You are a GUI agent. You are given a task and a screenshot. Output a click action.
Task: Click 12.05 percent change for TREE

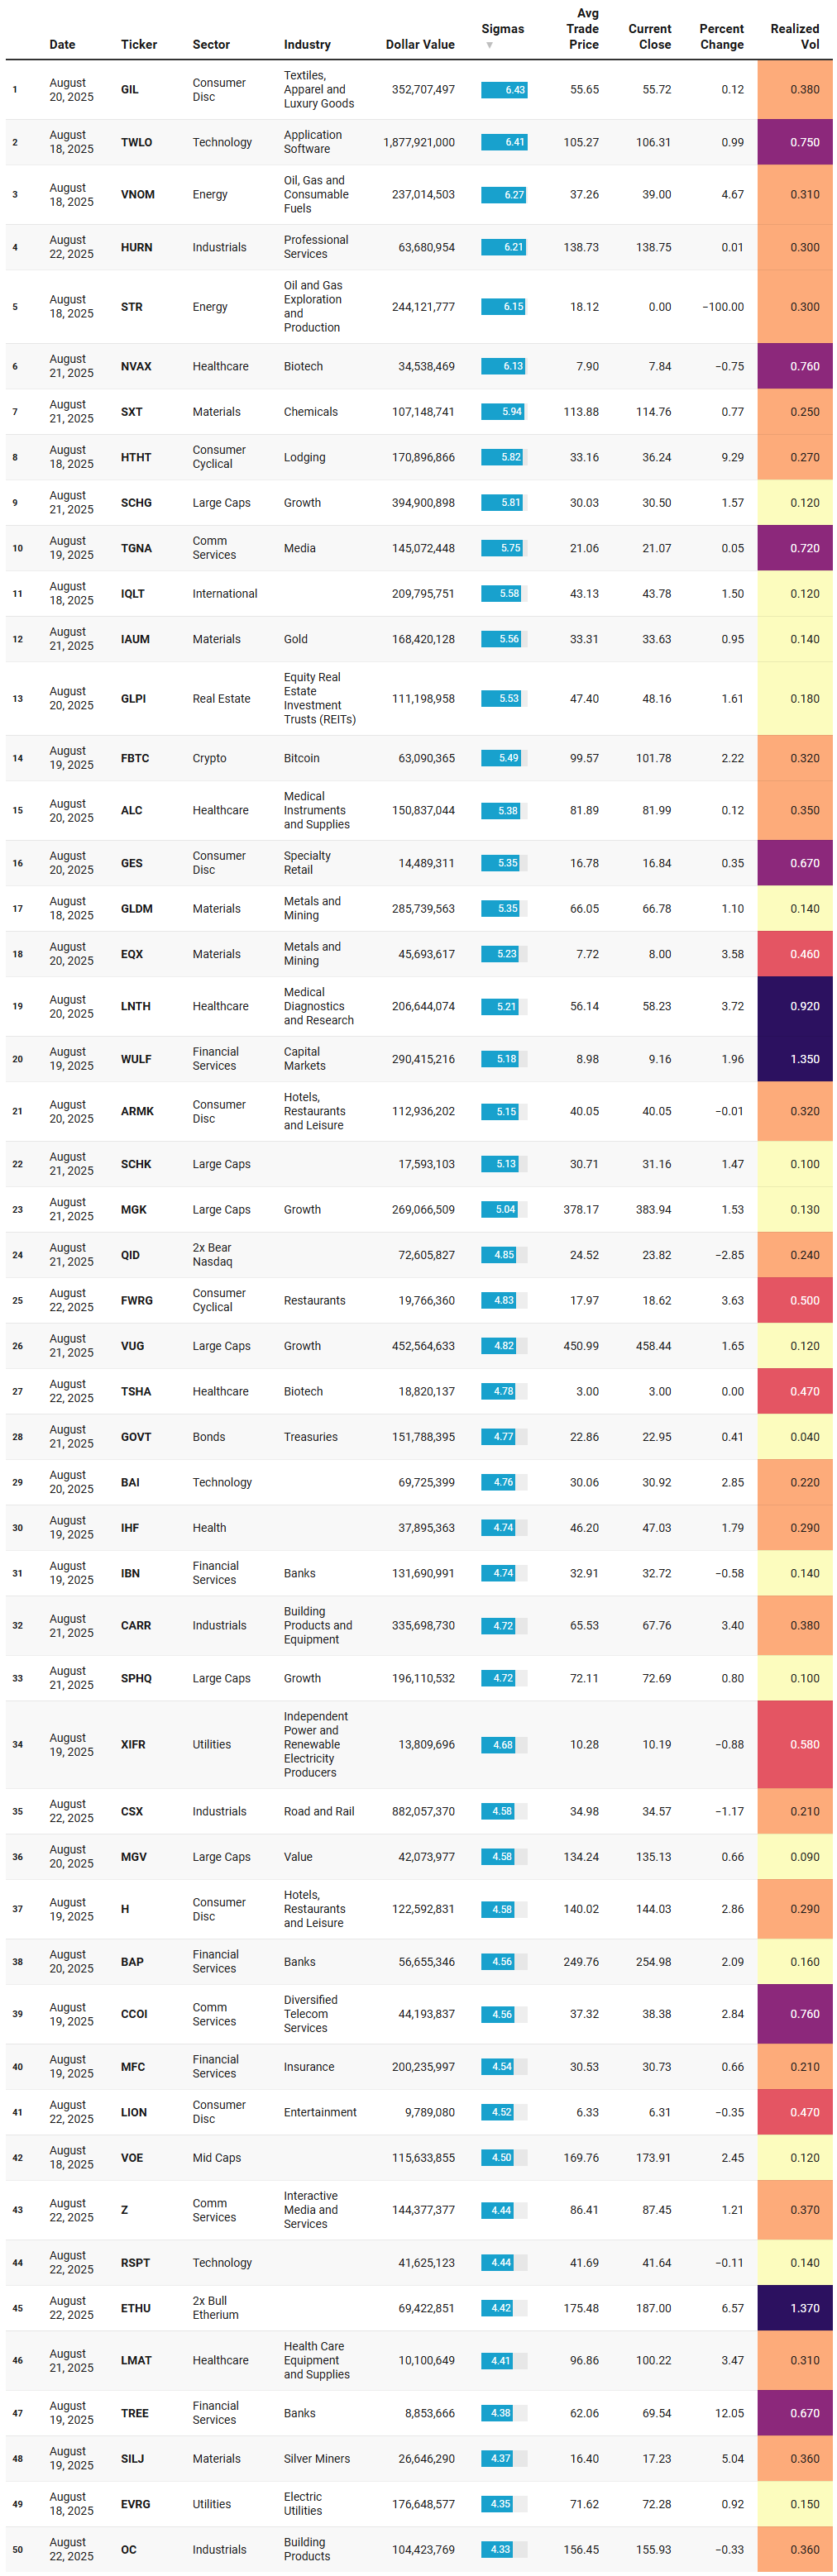click(729, 2413)
